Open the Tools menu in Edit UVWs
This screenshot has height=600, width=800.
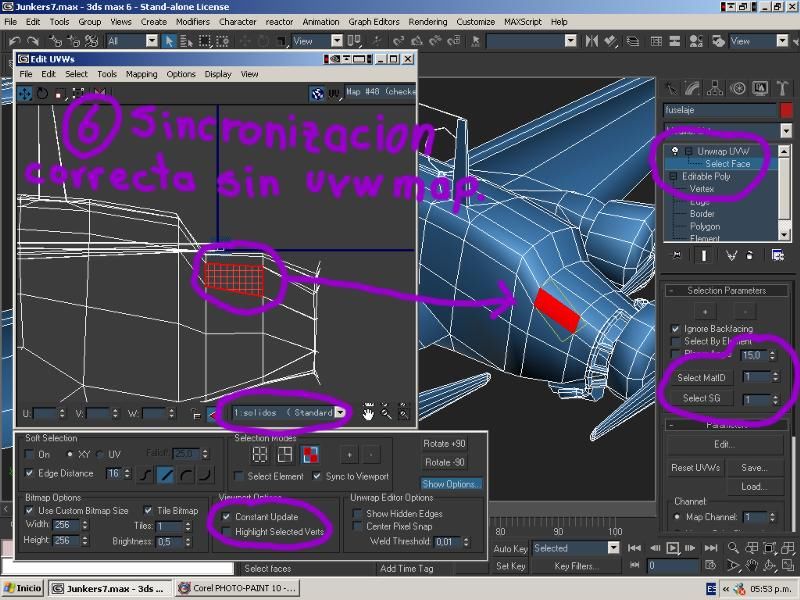107,74
